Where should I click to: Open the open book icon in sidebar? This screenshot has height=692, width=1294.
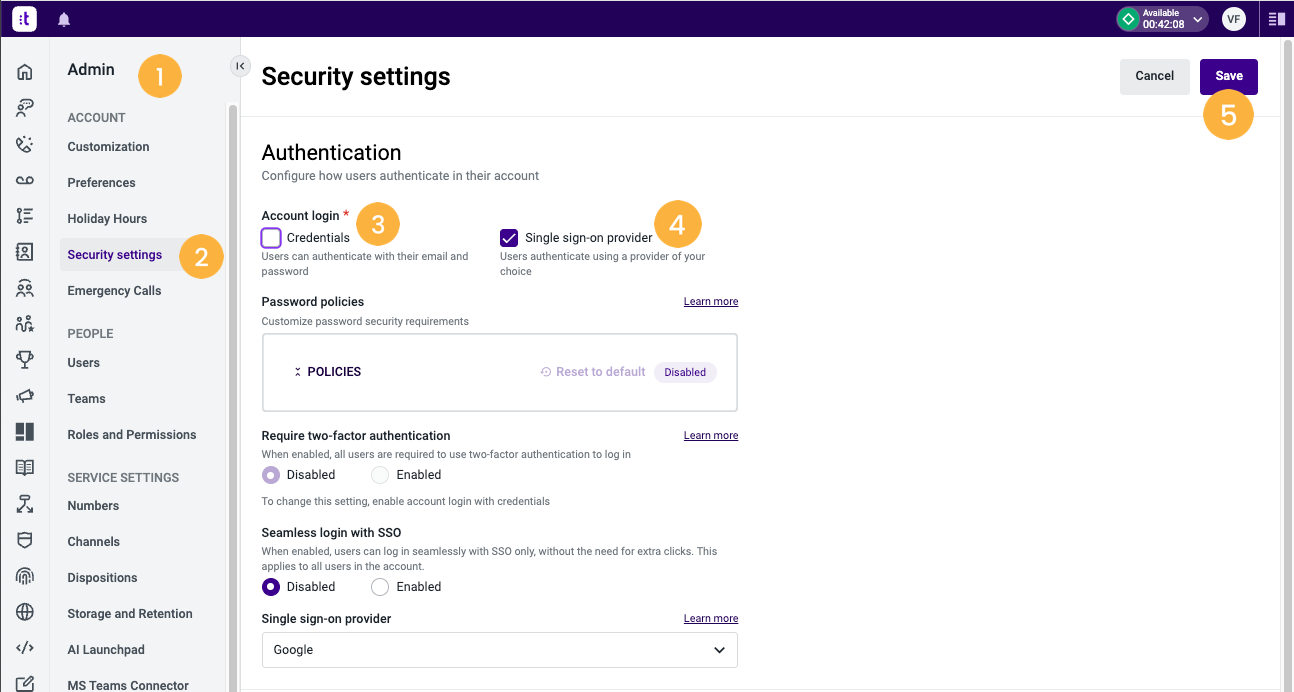(x=25, y=468)
